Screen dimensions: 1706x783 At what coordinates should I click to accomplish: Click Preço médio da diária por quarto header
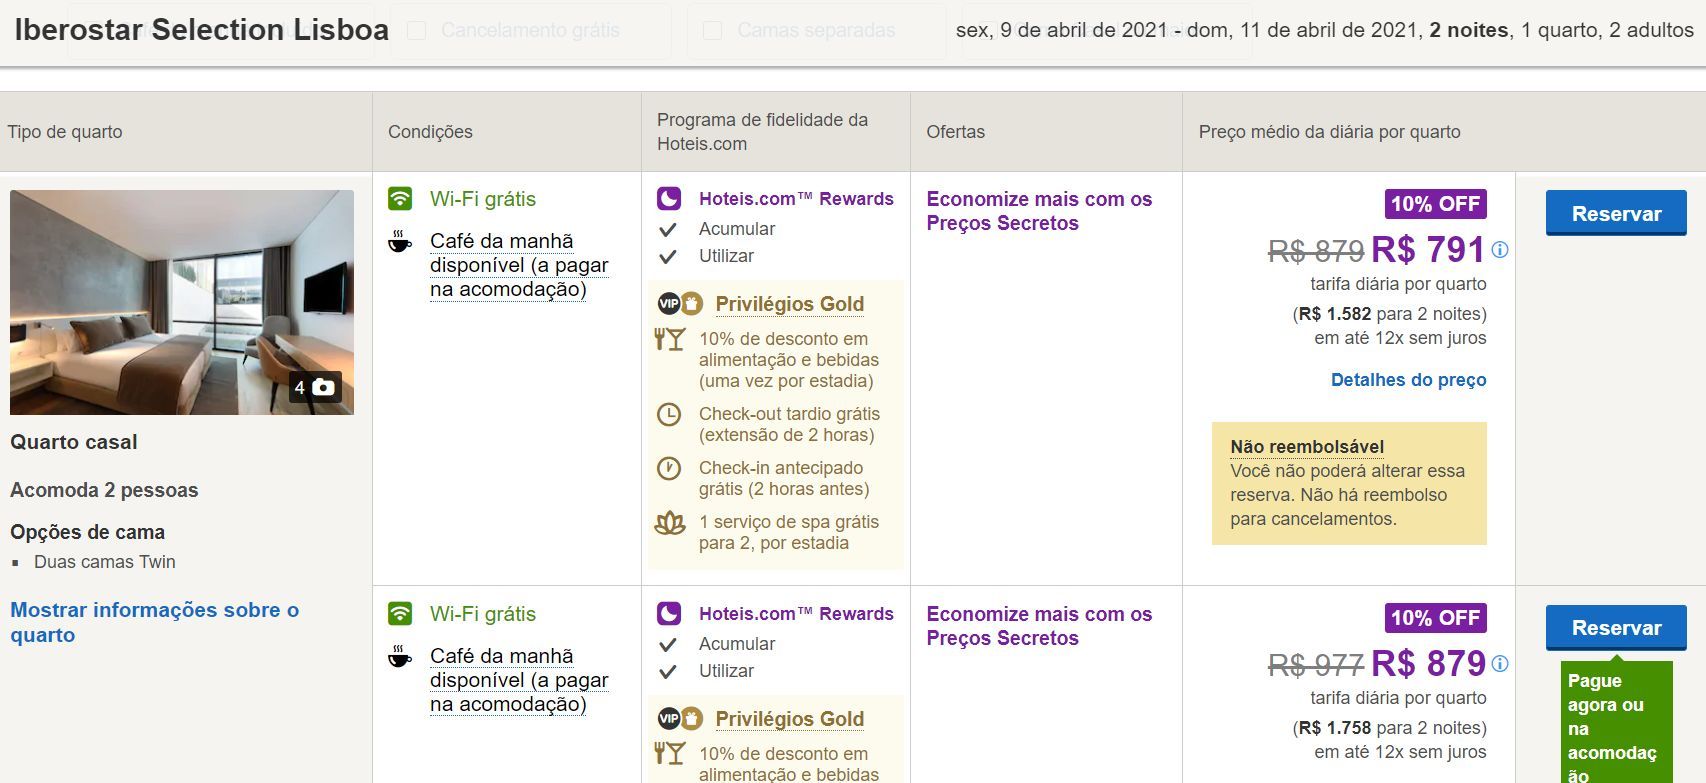(1329, 132)
